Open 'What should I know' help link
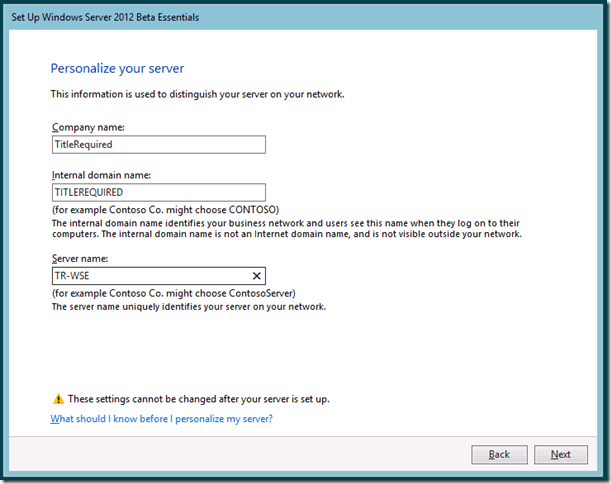611x484 pixels. (161, 419)
